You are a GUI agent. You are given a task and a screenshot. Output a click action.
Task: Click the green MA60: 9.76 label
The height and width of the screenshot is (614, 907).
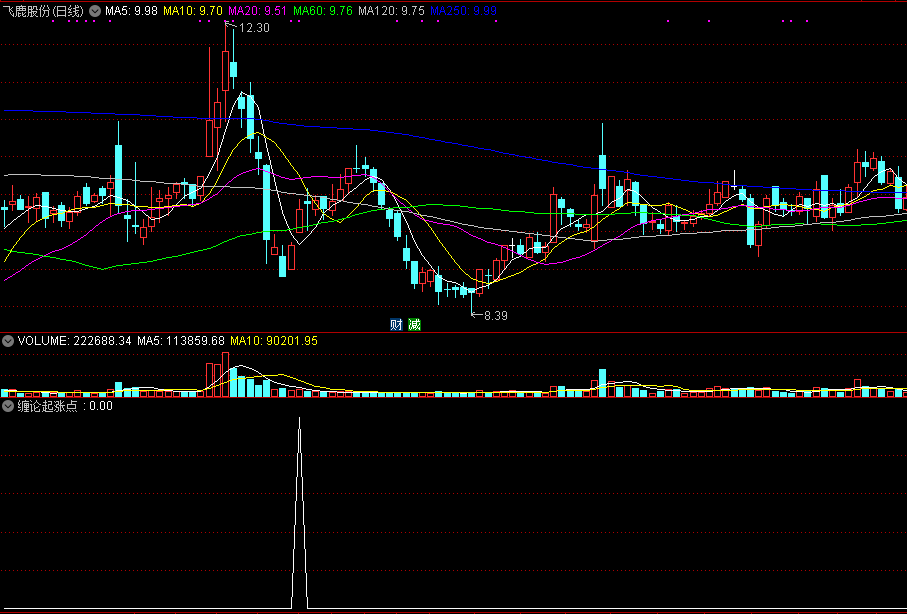[x=323, y=11]
